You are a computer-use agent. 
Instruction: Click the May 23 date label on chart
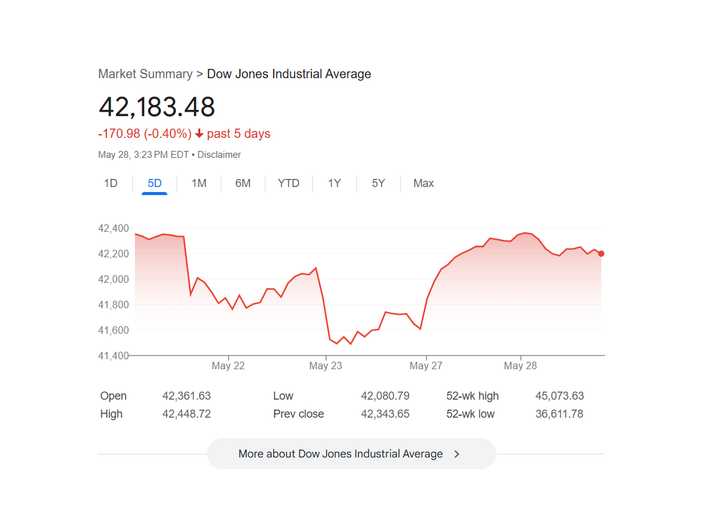click(x=326, y=366)
